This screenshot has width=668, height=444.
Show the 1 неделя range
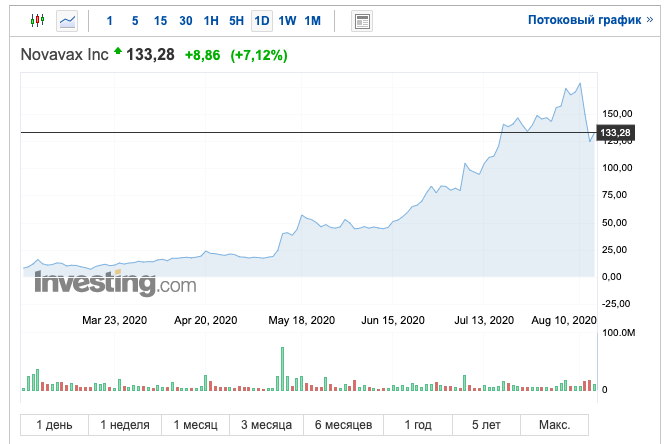(125, 425)
